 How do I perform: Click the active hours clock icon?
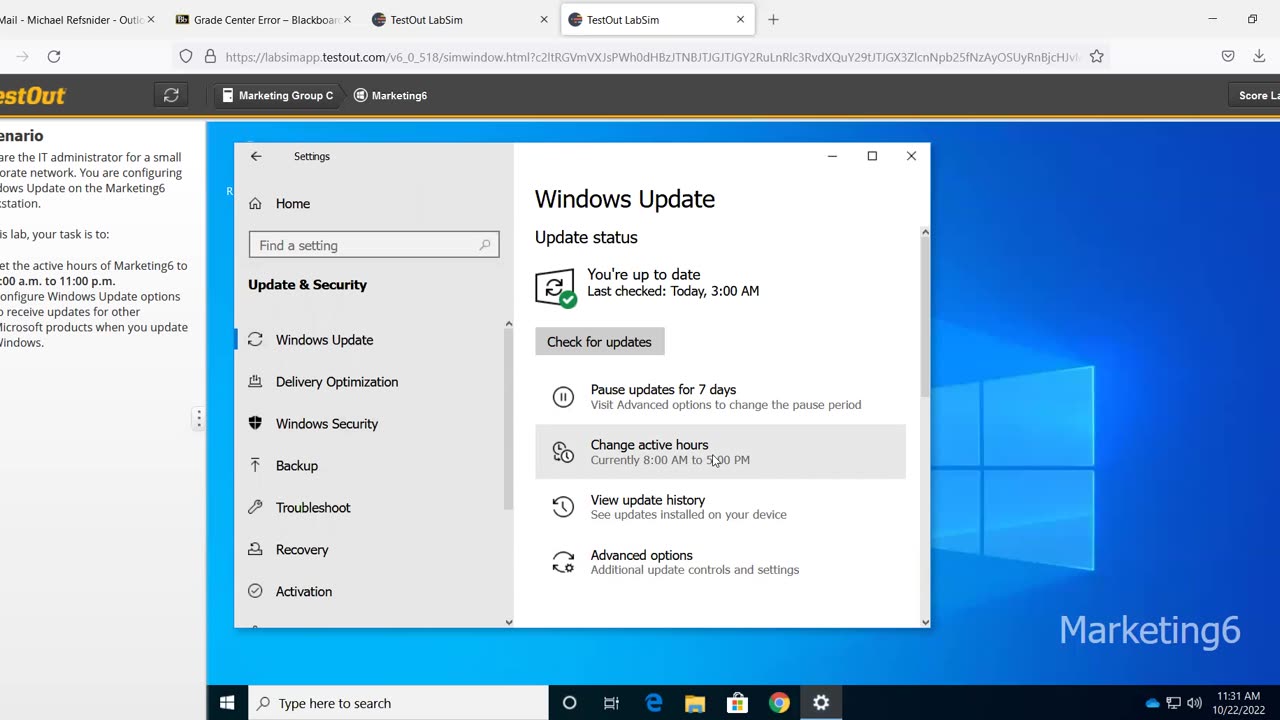pos(563,452)
